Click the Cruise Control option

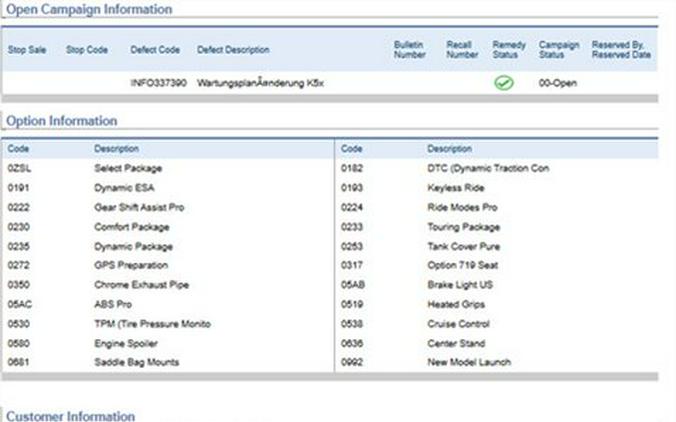pyautogui.click(x=458, y=324)
